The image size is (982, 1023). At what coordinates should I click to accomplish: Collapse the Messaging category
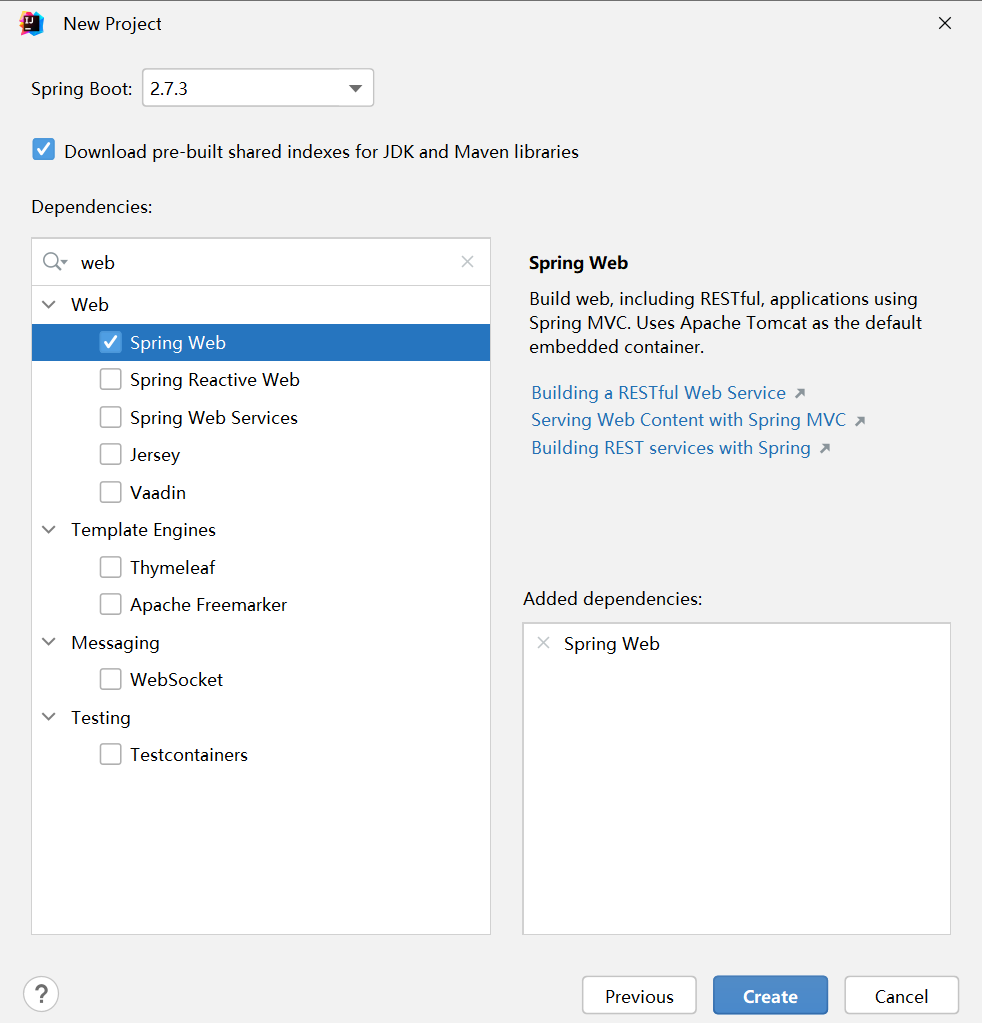point(49,642)
